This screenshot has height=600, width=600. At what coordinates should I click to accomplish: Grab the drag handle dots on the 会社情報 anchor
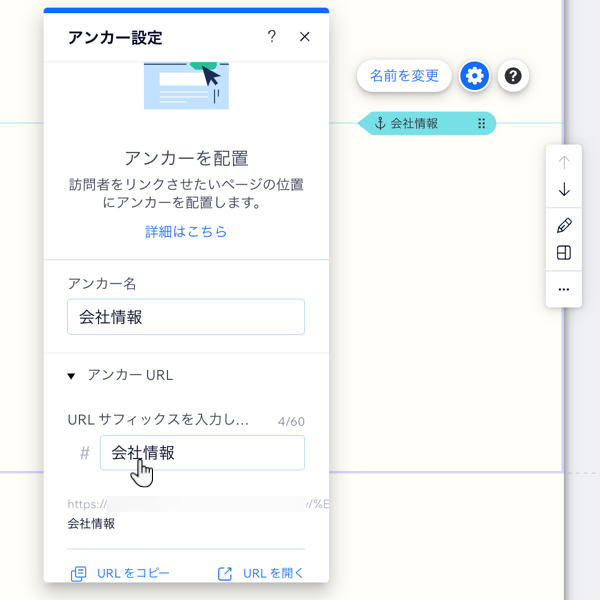481,123
